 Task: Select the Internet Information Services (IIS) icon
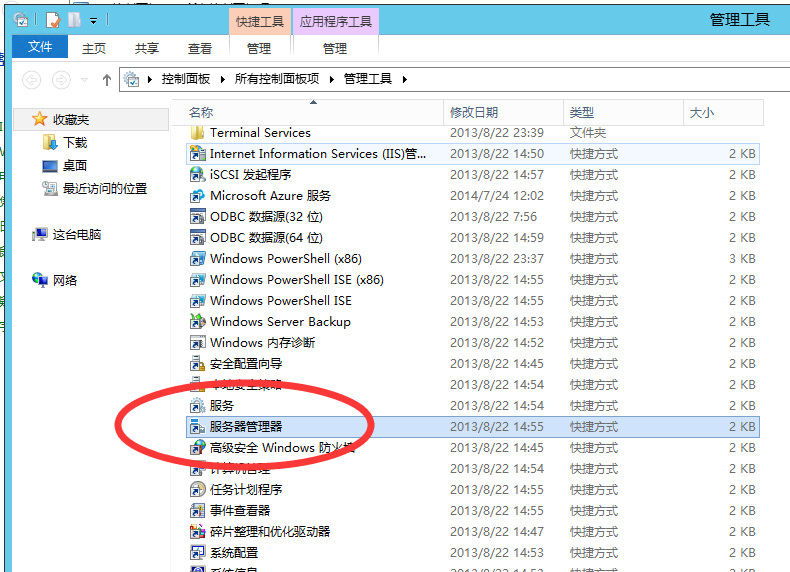tap(197, 154)
